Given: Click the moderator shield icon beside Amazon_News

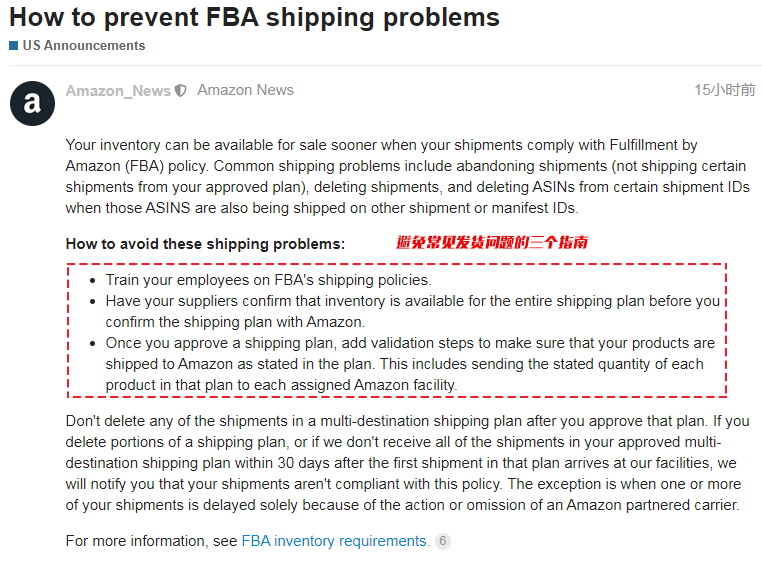Looking at the screenshot, I should [180, 91].
